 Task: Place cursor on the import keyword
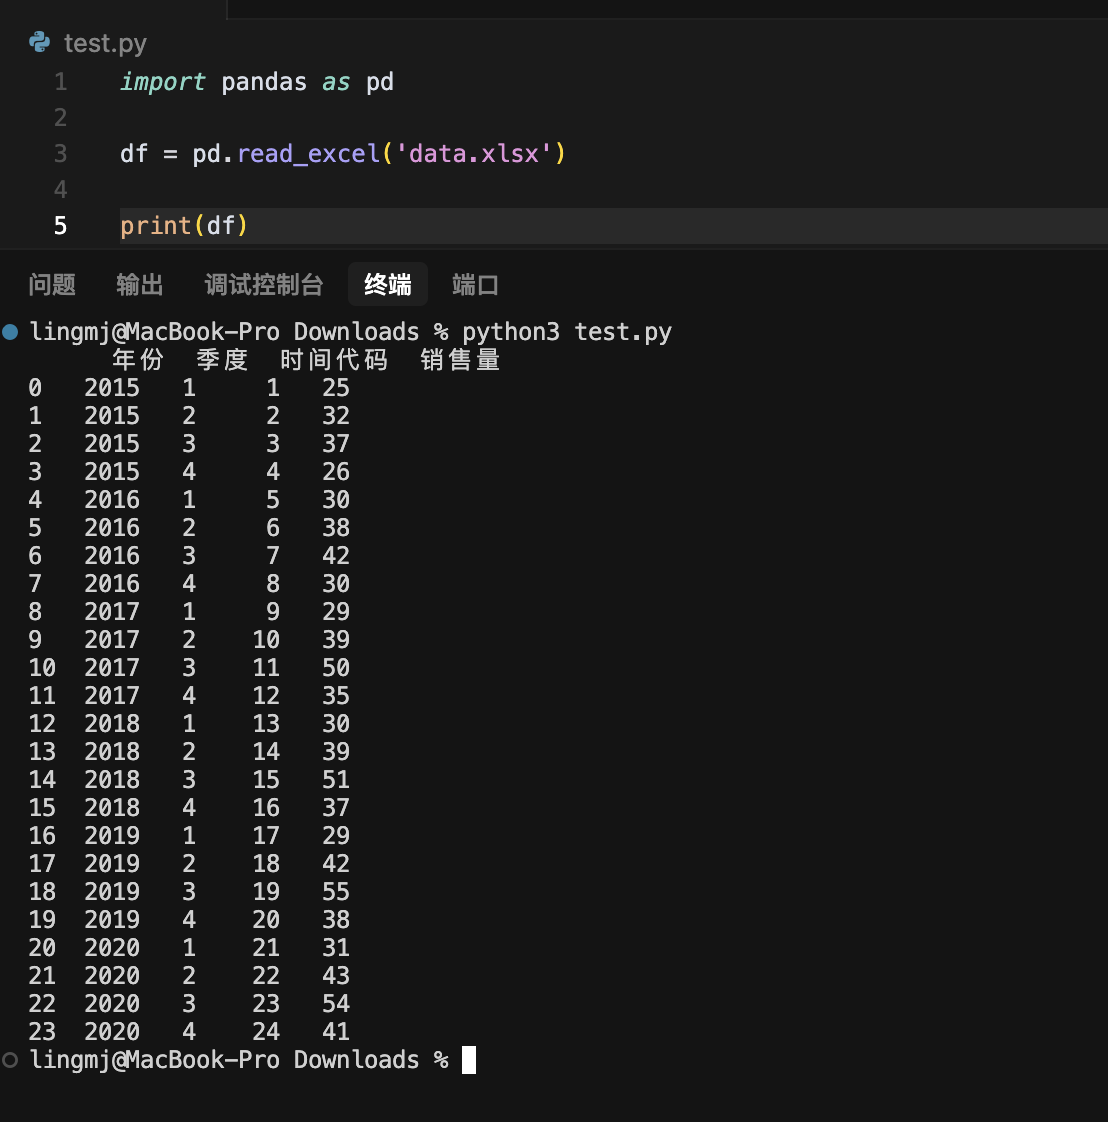[162, 82]
